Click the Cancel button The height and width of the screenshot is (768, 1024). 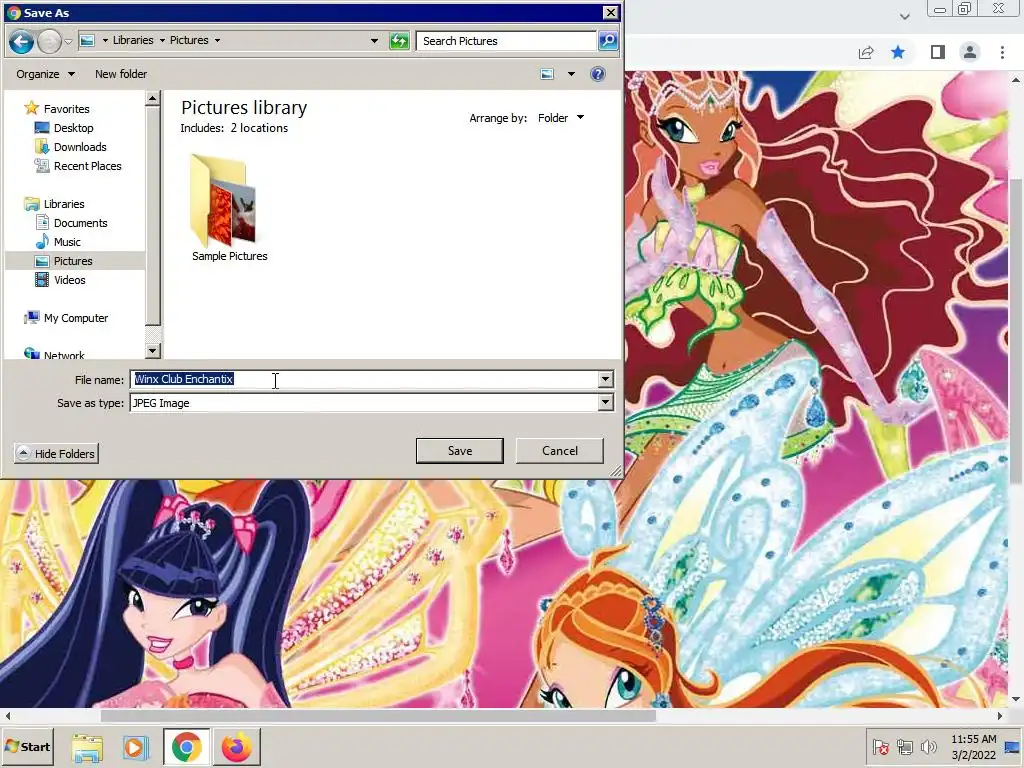[x=560, y=451]
